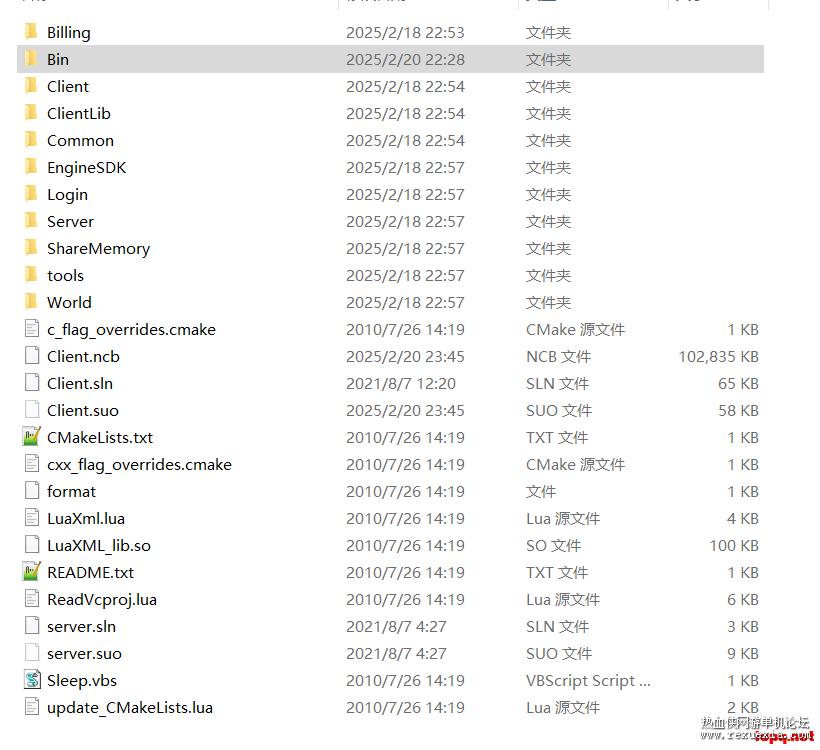
Task: Click the Bin folder name
Action: coord(58,59)
